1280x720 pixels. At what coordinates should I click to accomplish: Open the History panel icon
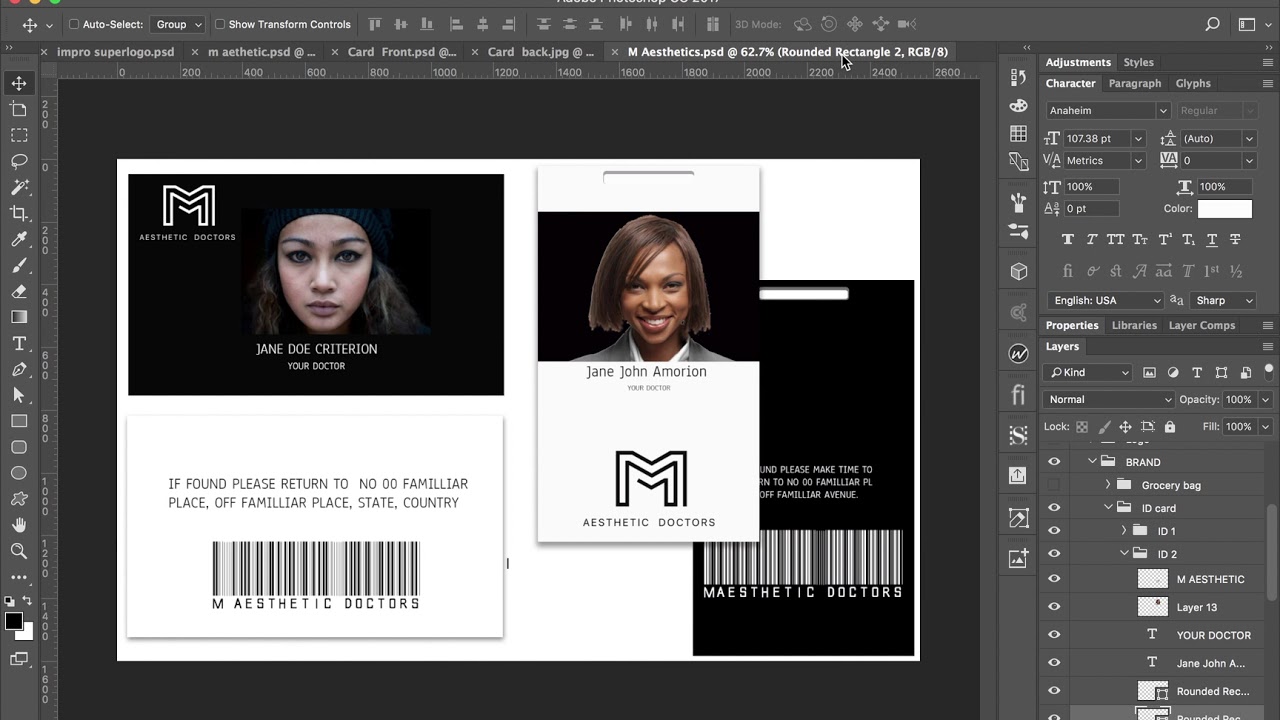pyautogui.click(x=1018, y=77)
